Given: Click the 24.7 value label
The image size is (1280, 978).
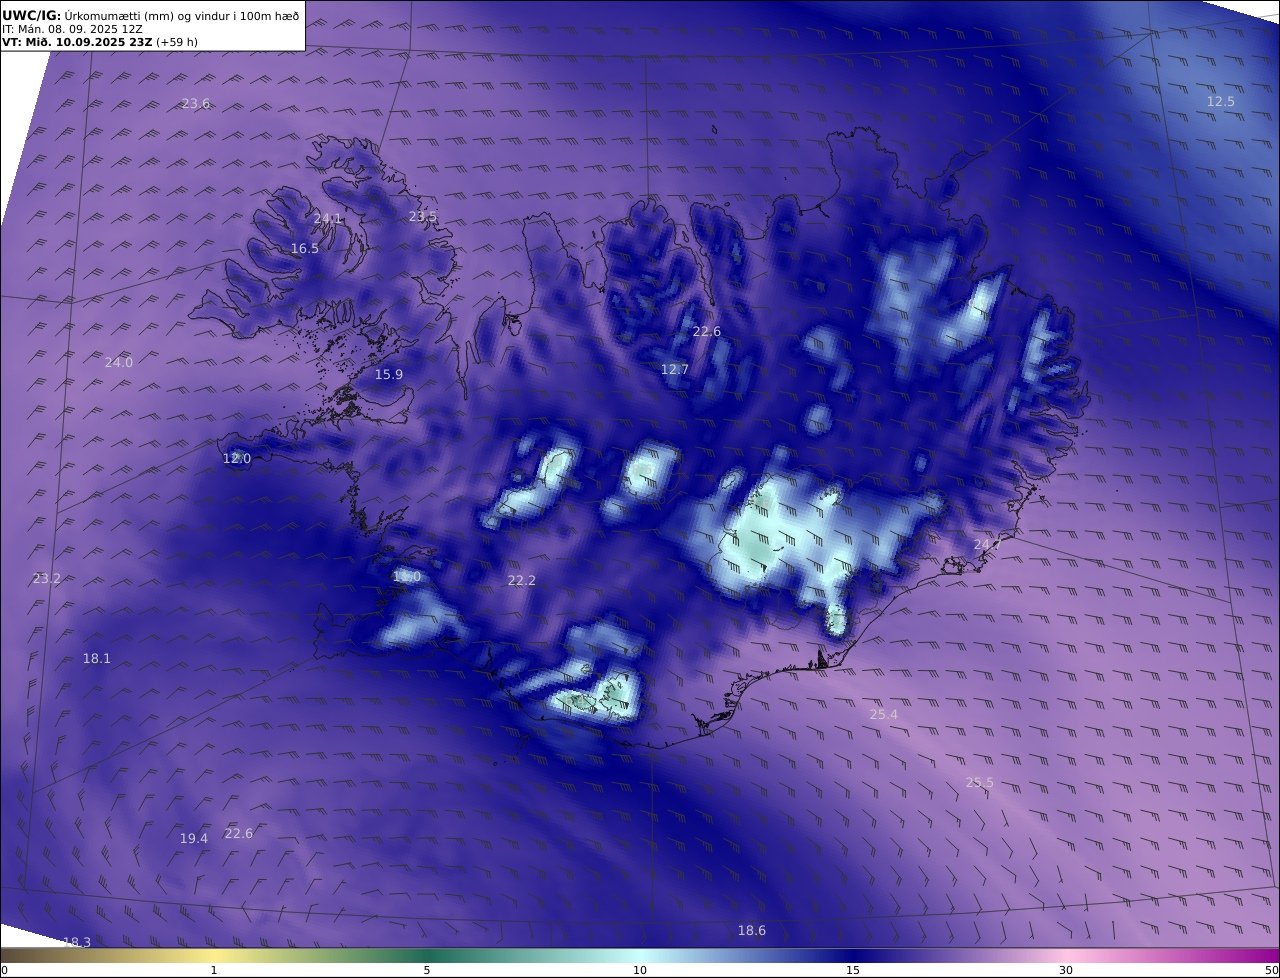Looking at the screenshot, I should pyautogui.click(x=988, y=545).
